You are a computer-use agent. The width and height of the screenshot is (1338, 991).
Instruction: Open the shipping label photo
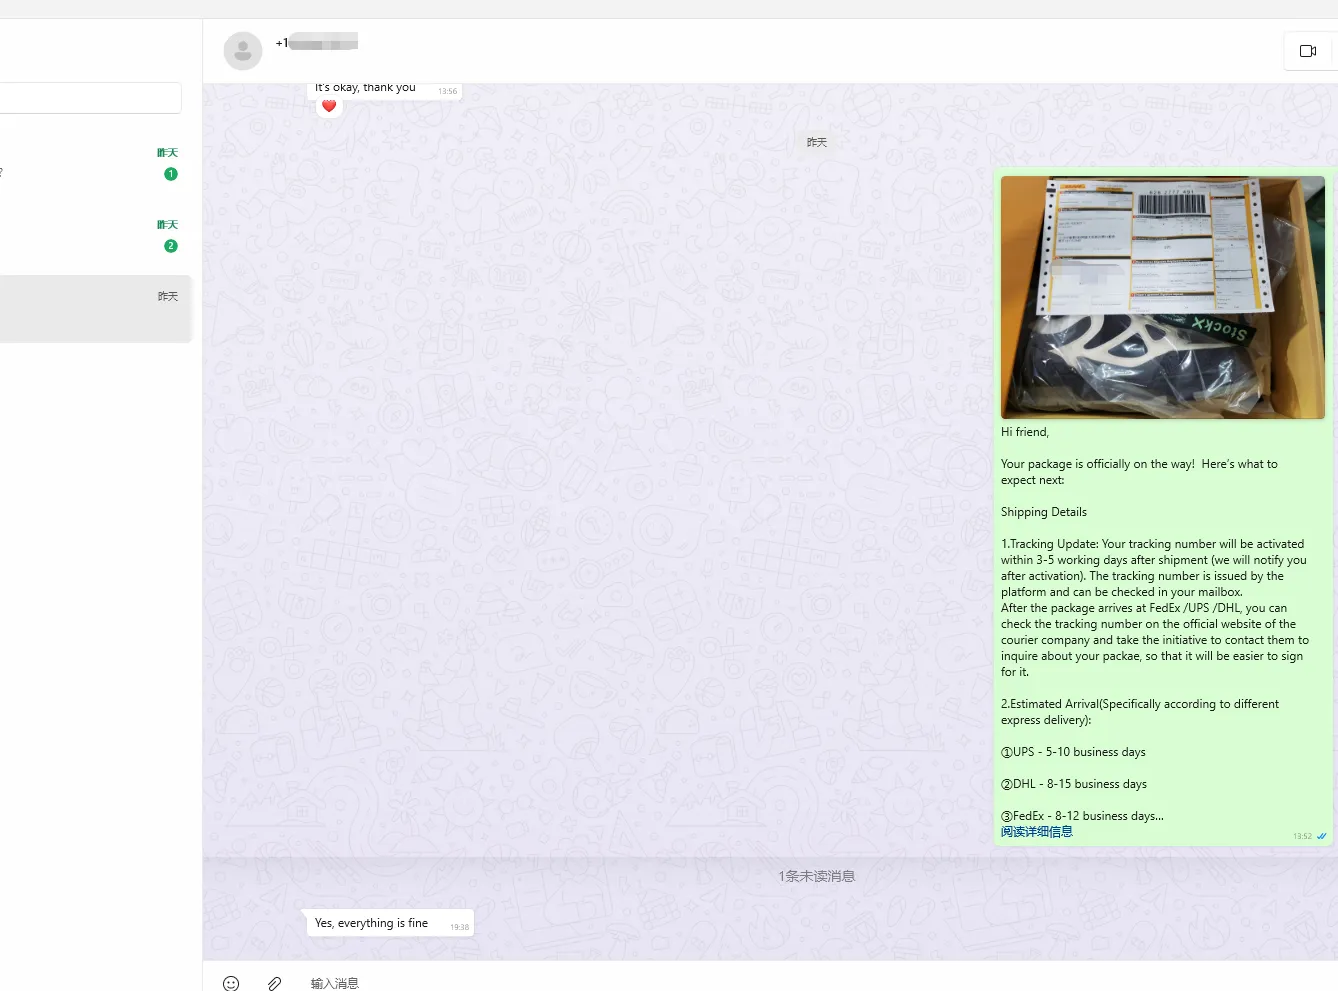pos(1162,297)
